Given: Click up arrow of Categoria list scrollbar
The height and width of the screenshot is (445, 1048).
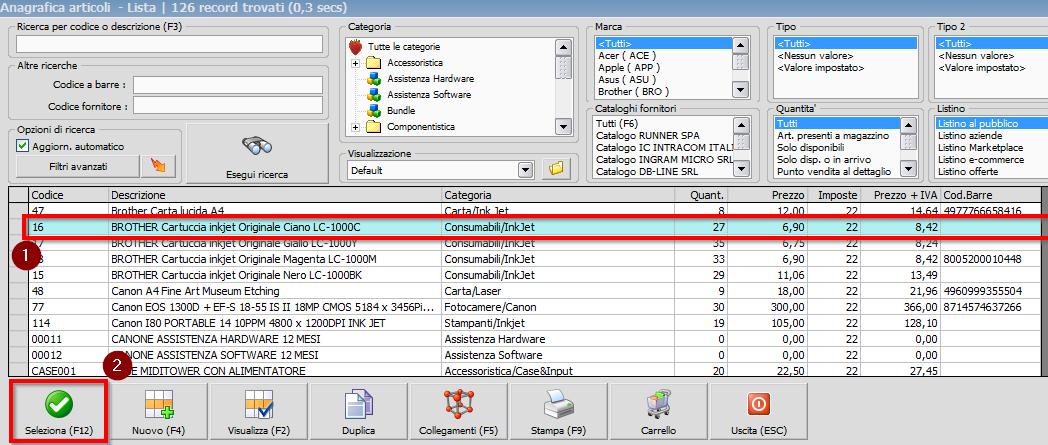Looking at the screenshot, I should pyautogui.click(x=563, y=47).
